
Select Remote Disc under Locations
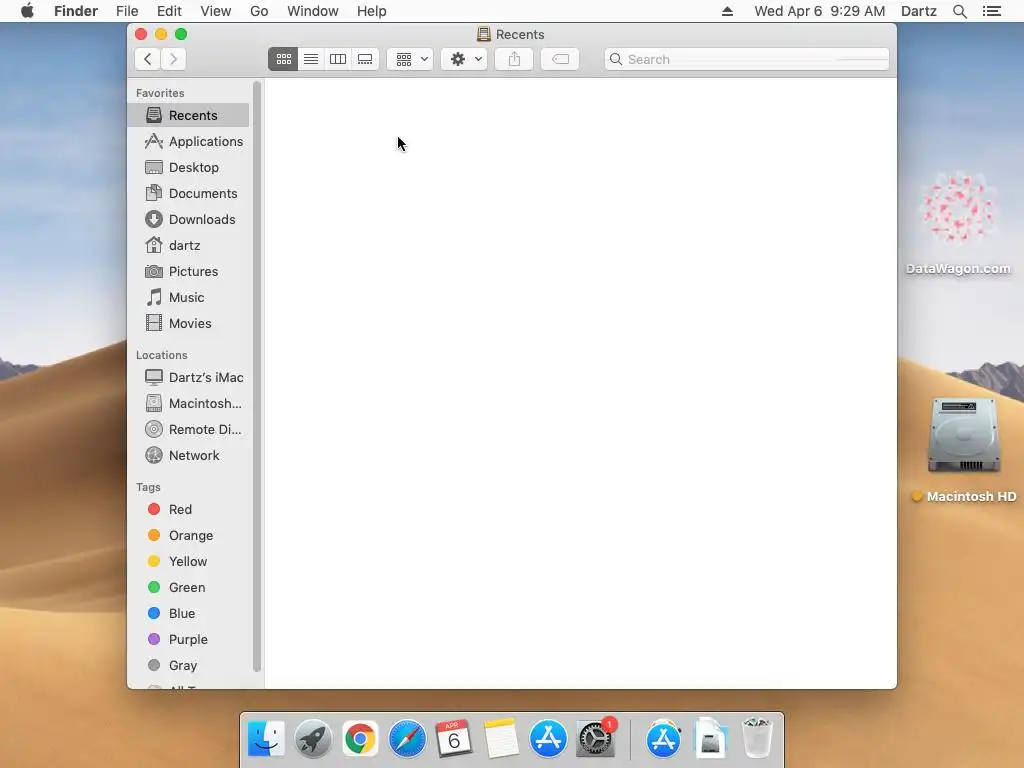click(188, 430)
